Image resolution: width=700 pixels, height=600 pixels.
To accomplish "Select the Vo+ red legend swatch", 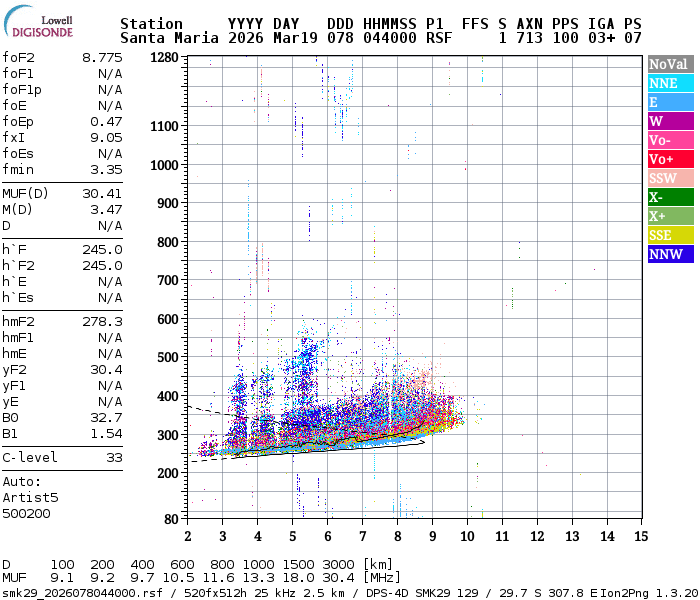I will click(x=671, y=159).
